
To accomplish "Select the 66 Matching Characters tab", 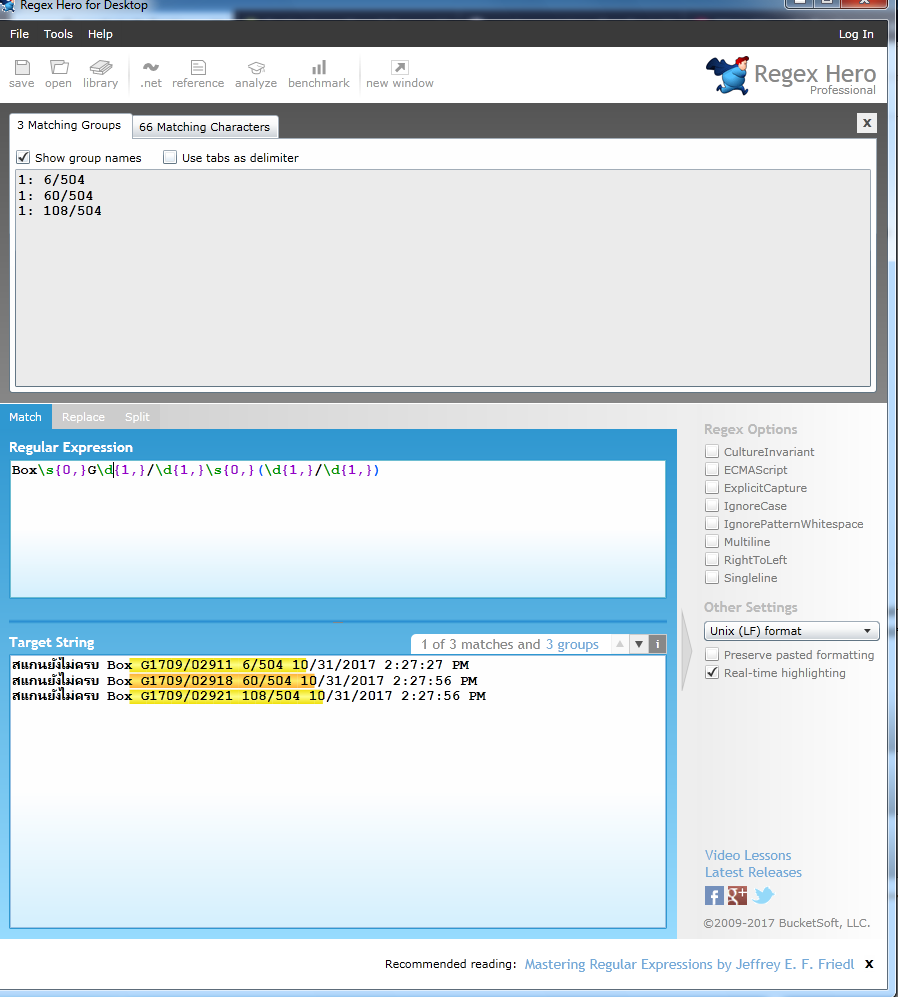I will [204, 127].
